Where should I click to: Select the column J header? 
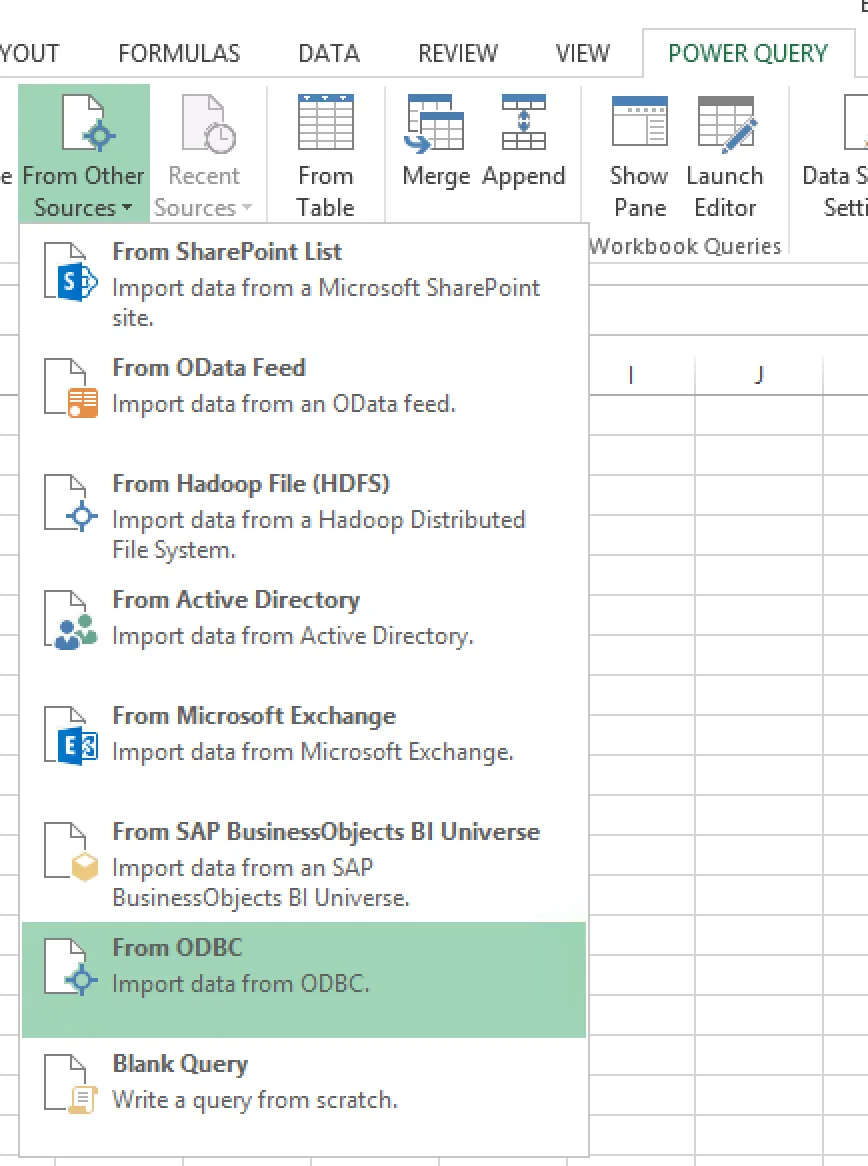759,375
